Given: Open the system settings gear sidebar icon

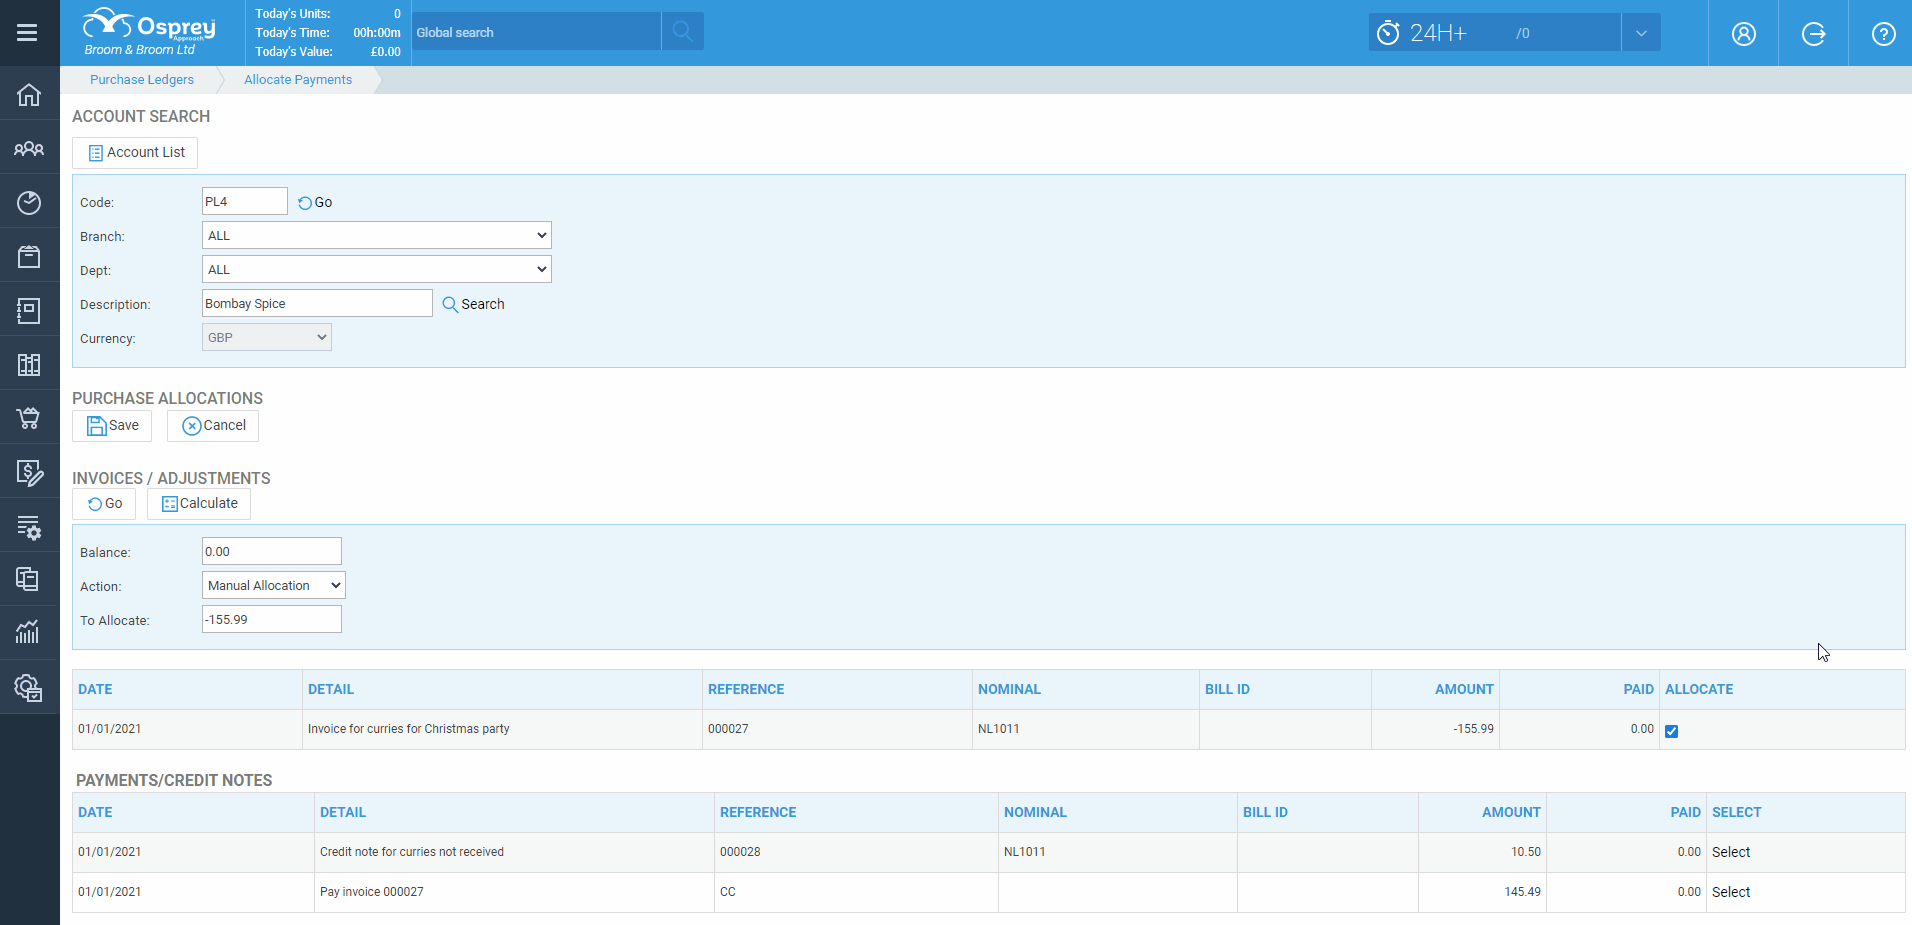Looking at the screenshot, I should pos(29,687).
